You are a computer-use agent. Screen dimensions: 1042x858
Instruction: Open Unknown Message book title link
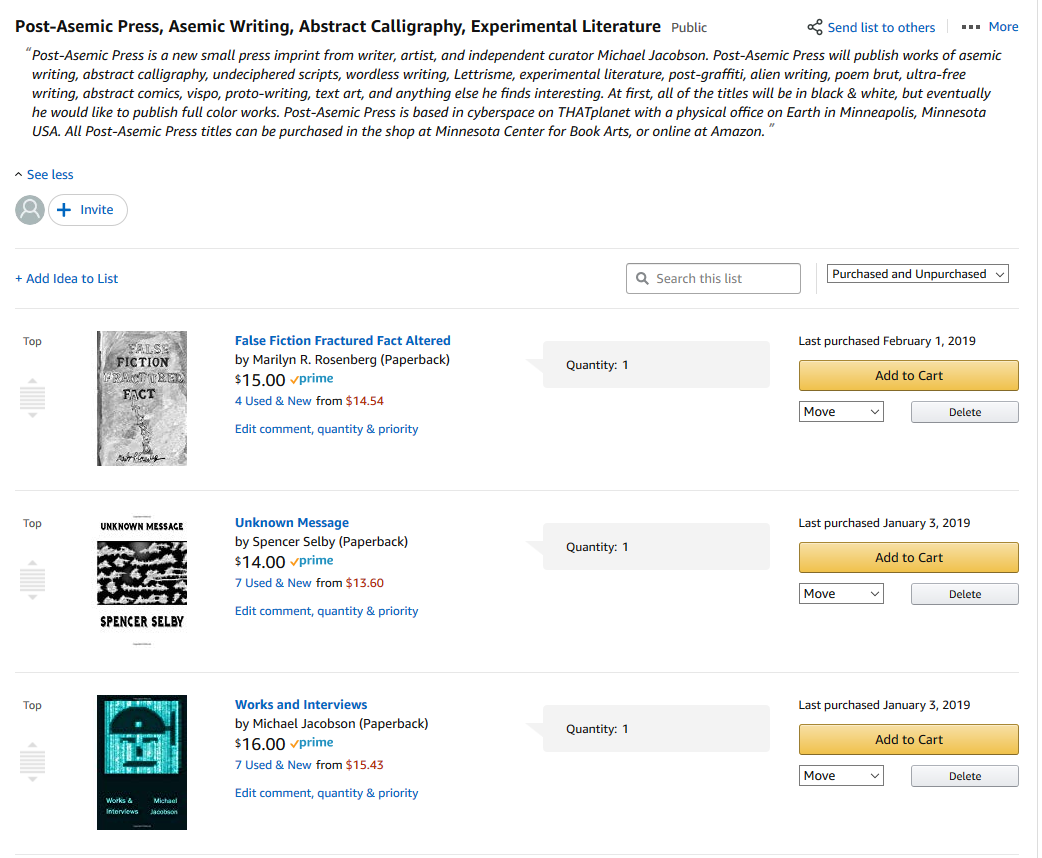(x=292, y=523)
